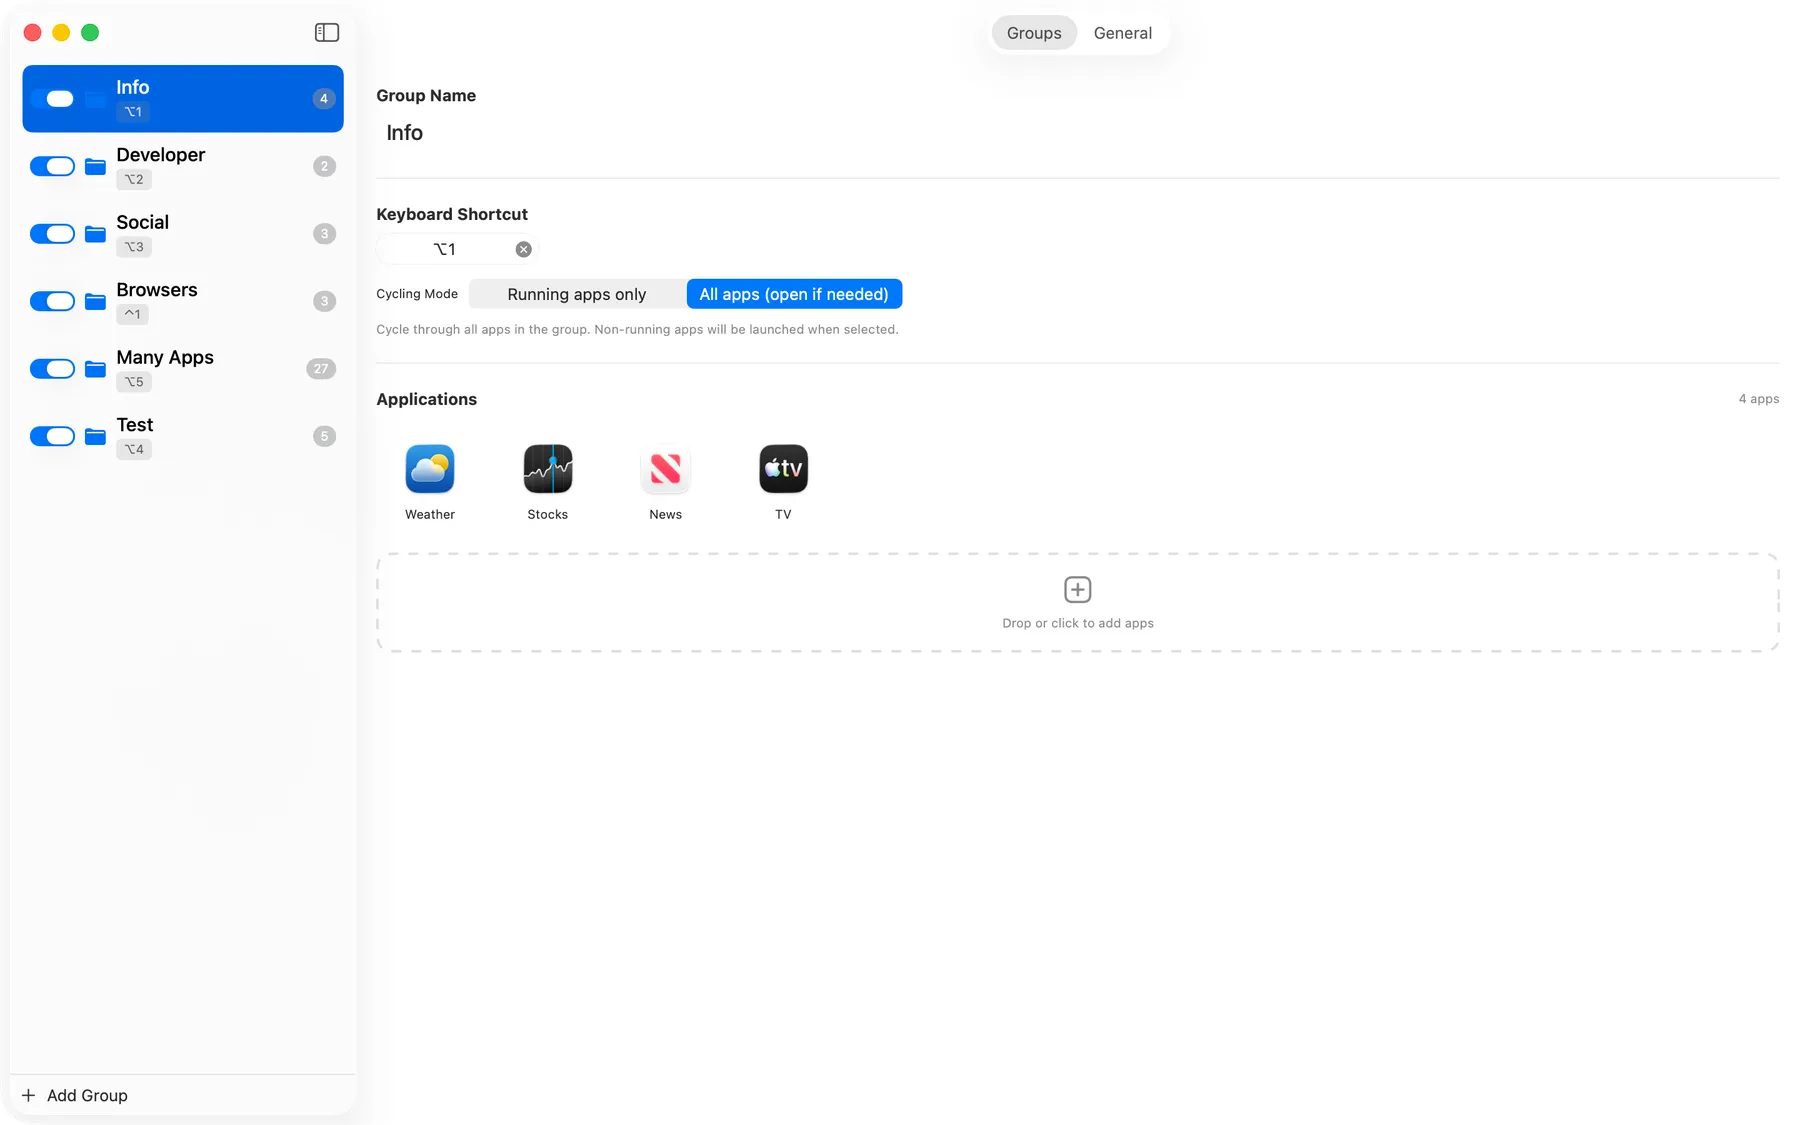Disable the Info group toggle

point(53,99)
